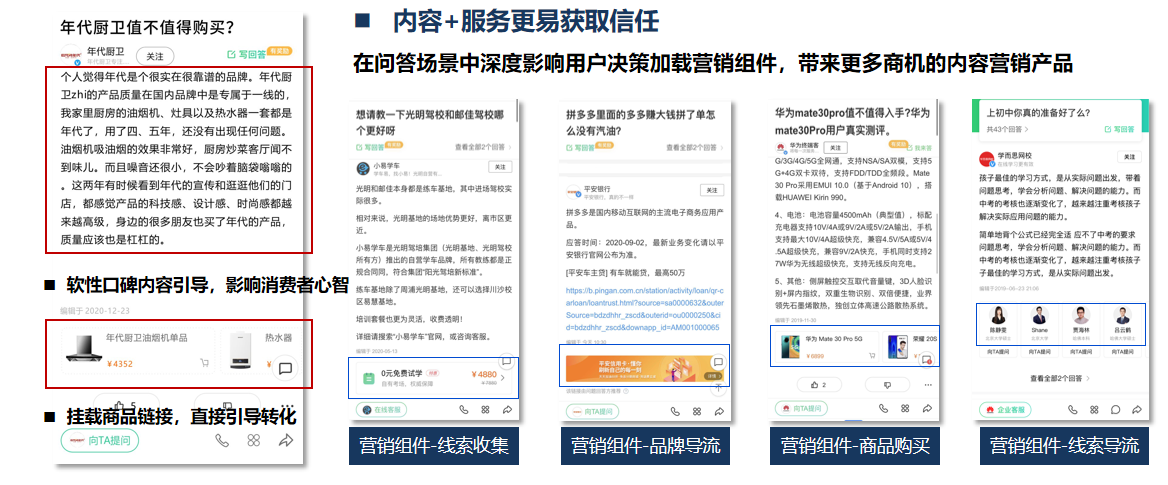Tap the phone icon in 华为 mate30pro screen

883,408
